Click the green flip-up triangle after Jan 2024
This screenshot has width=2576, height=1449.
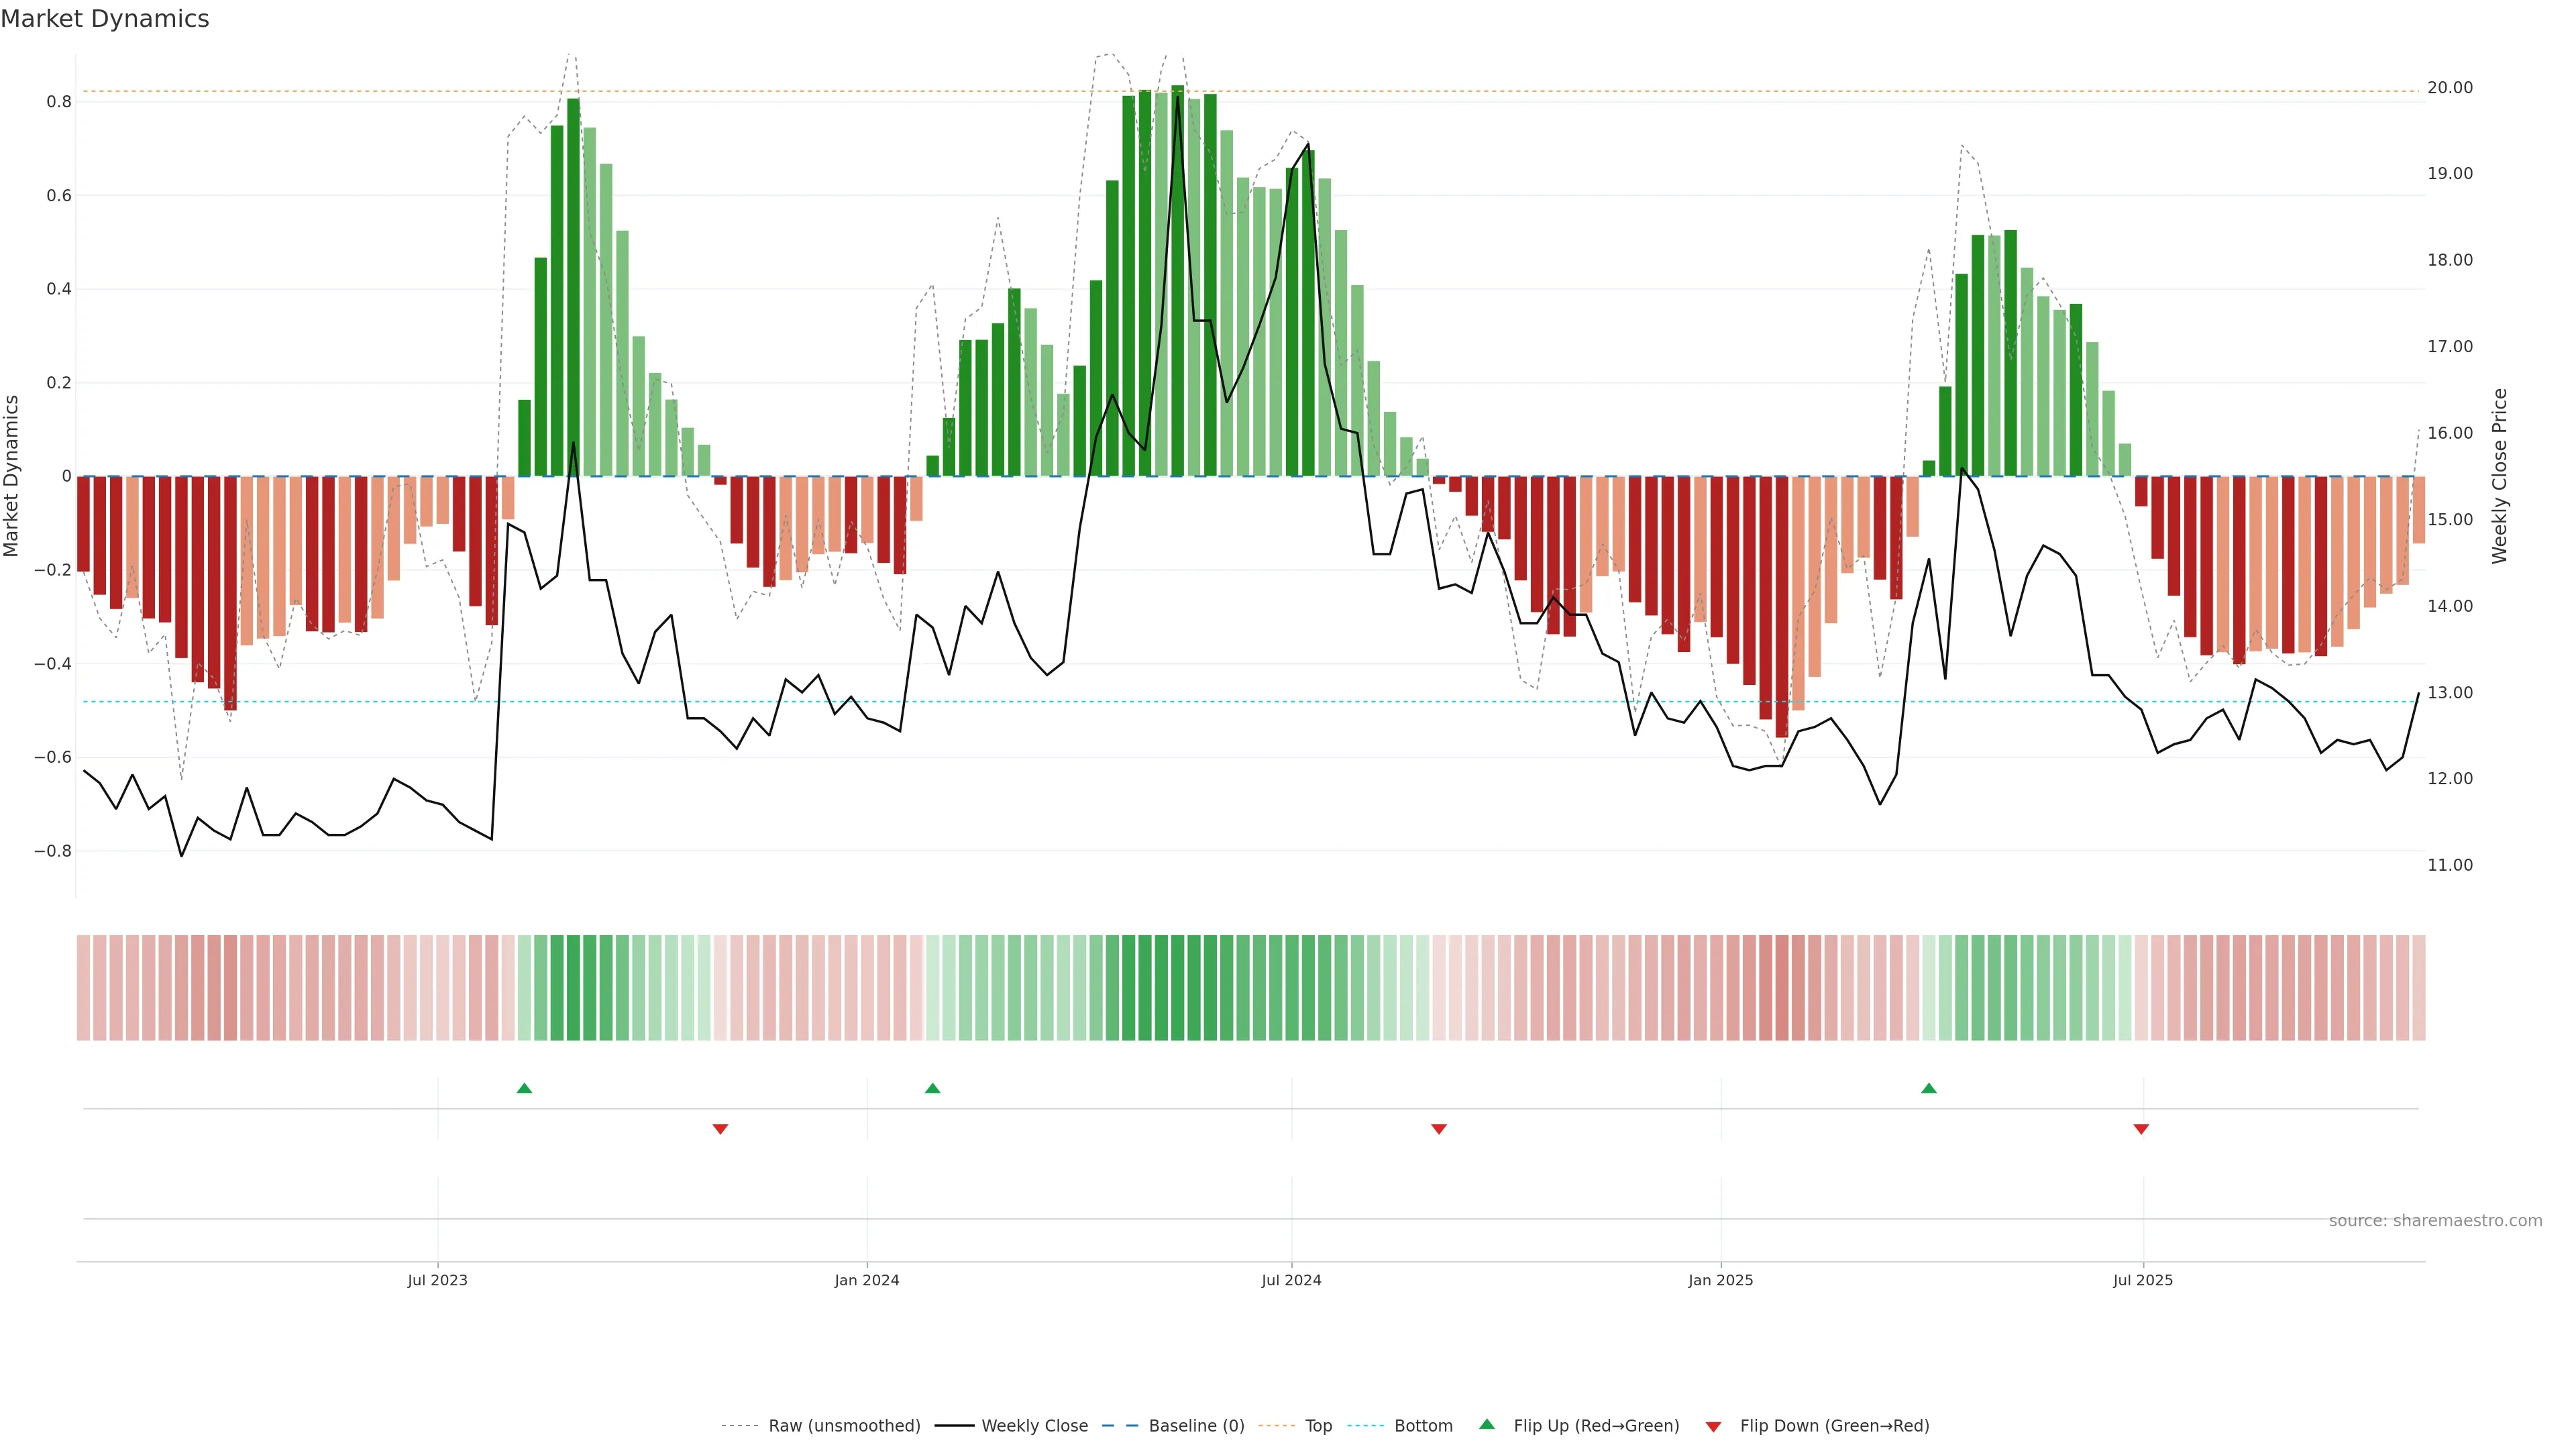click(x=932, y=1088)
